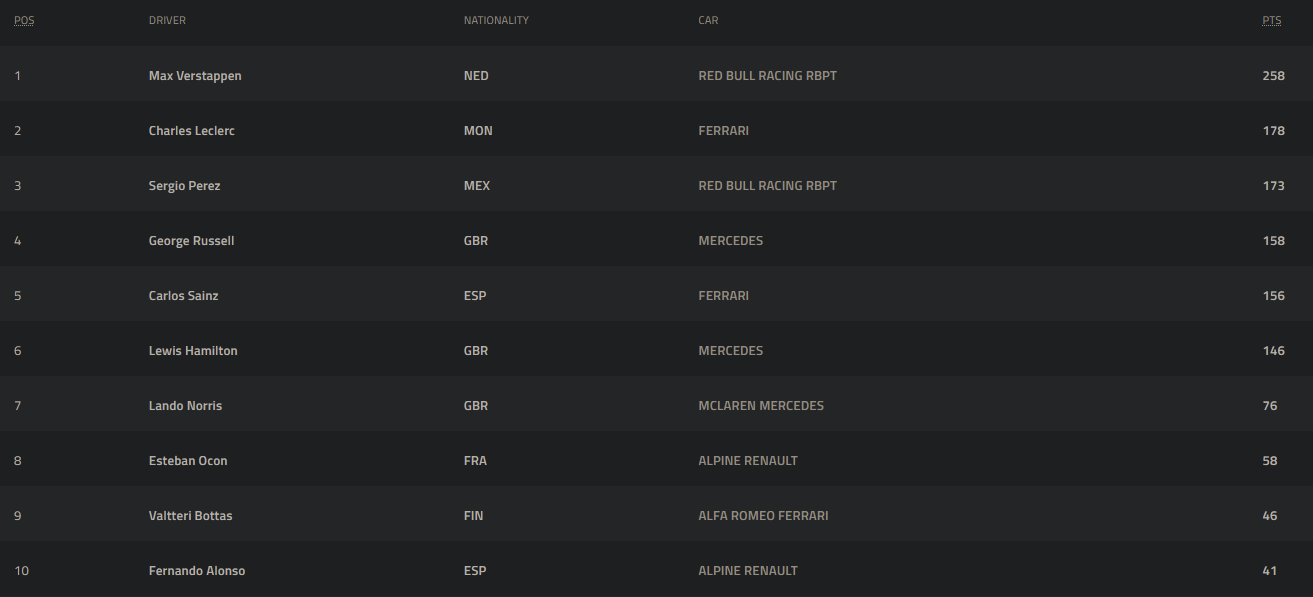The width and height of the screenshot is (1313, 597).
Task: Click Hamilton's MERCEDES car entry
Action: (731, 351)
